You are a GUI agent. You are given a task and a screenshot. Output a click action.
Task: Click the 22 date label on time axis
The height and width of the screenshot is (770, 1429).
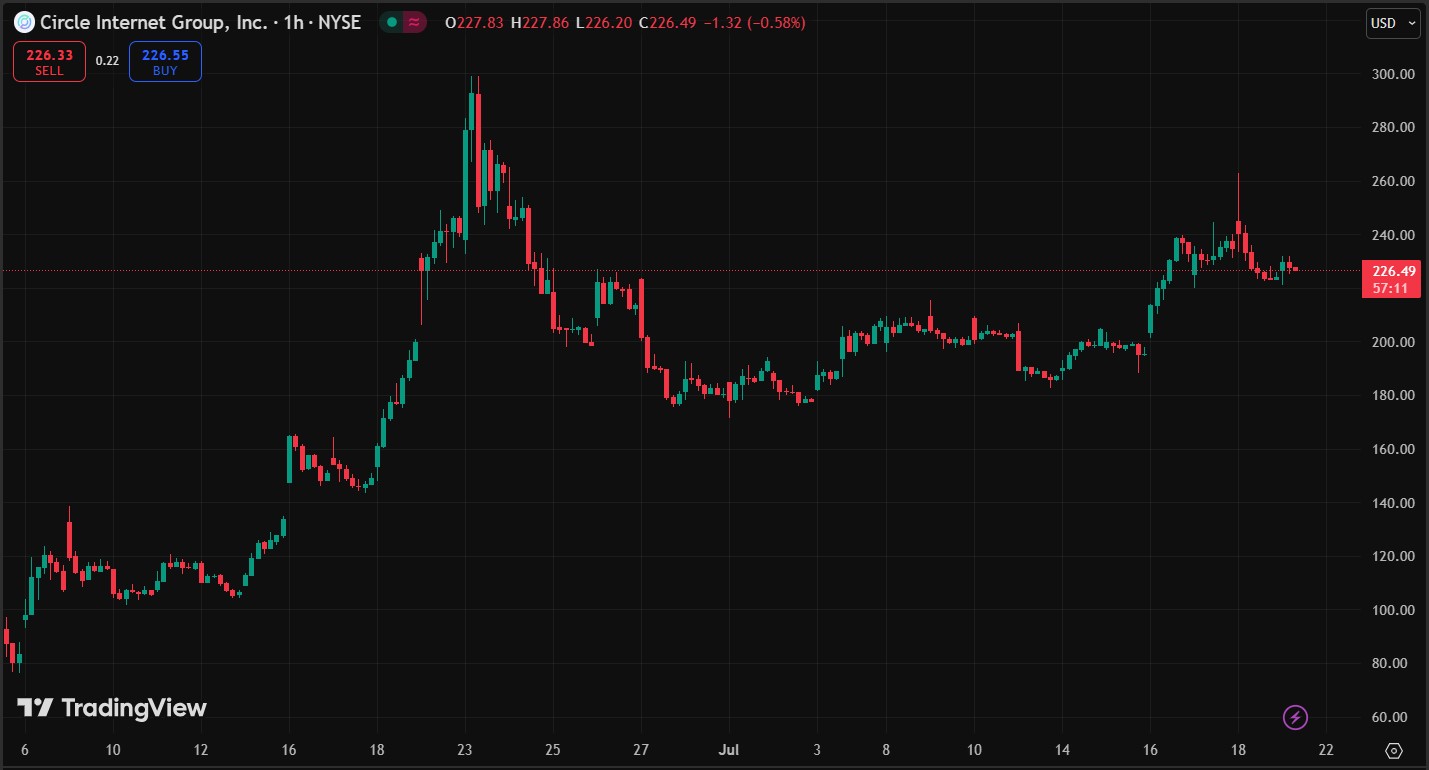[x=1325, y=750]
